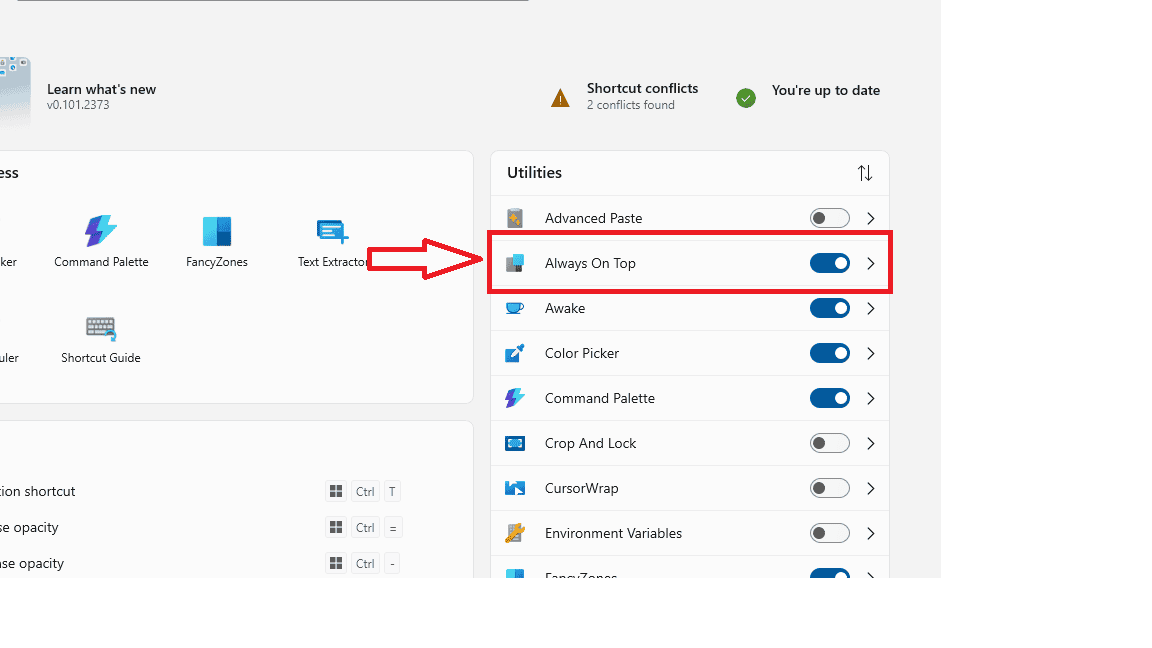Sort utilities with the up-down arrows icon

point(865,173)
